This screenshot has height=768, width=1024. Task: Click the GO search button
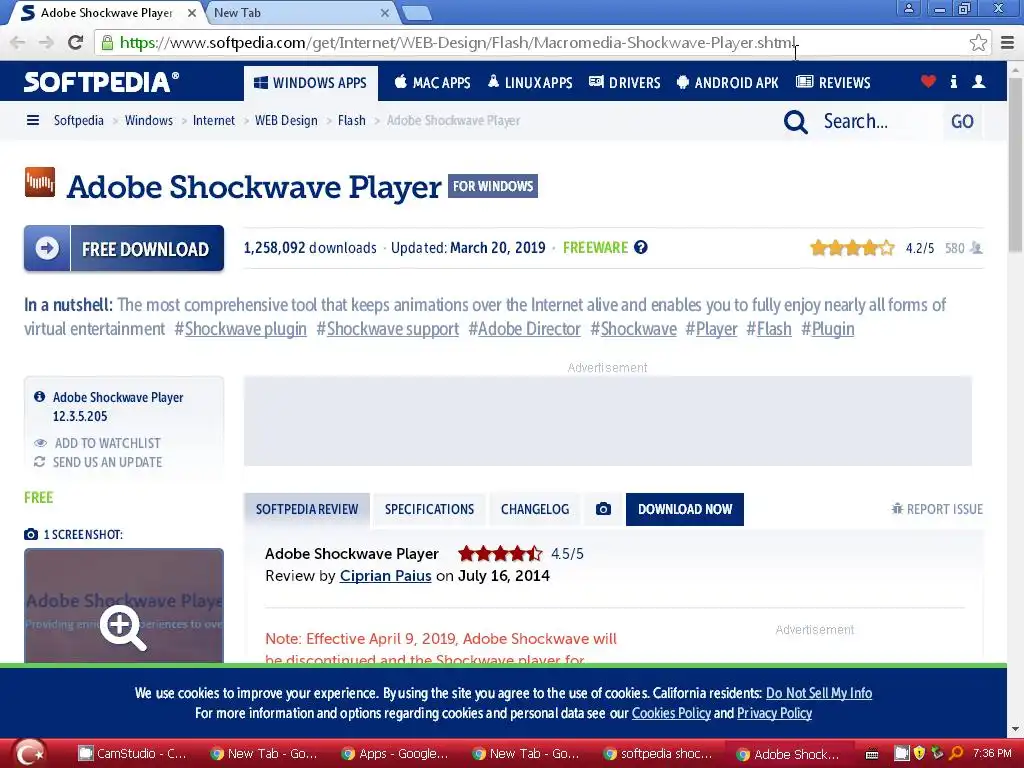click(962, 121)
